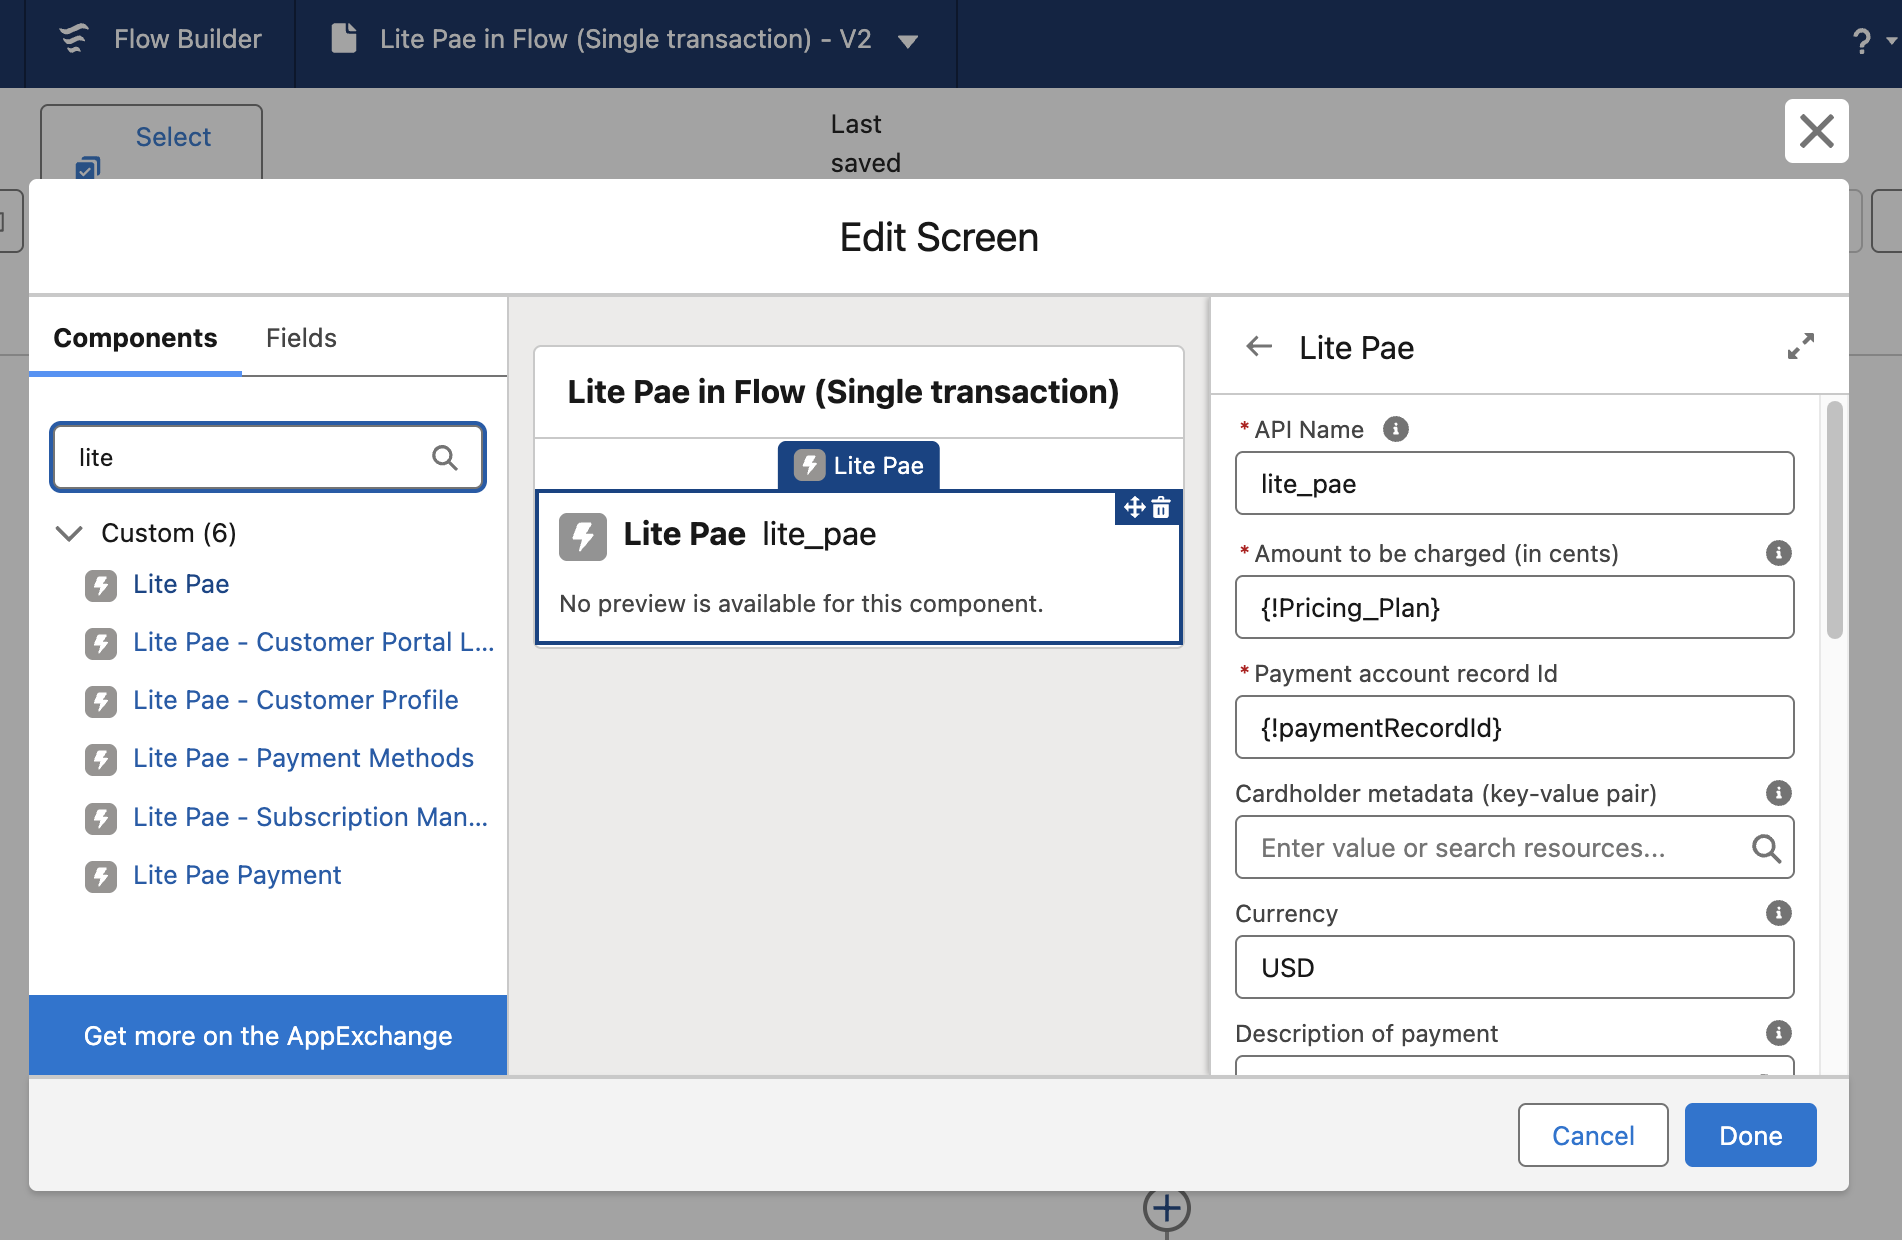This screenshot has height=1240, width=1902.
Task: Switch to the Fields tab
Action: click(301, 338)
